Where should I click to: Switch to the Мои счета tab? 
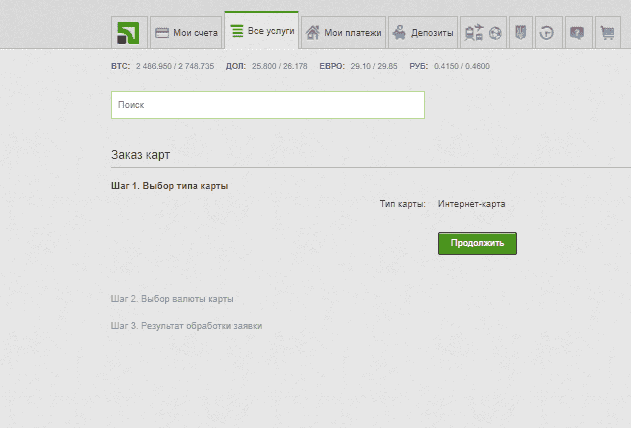(x=185, y=33)
